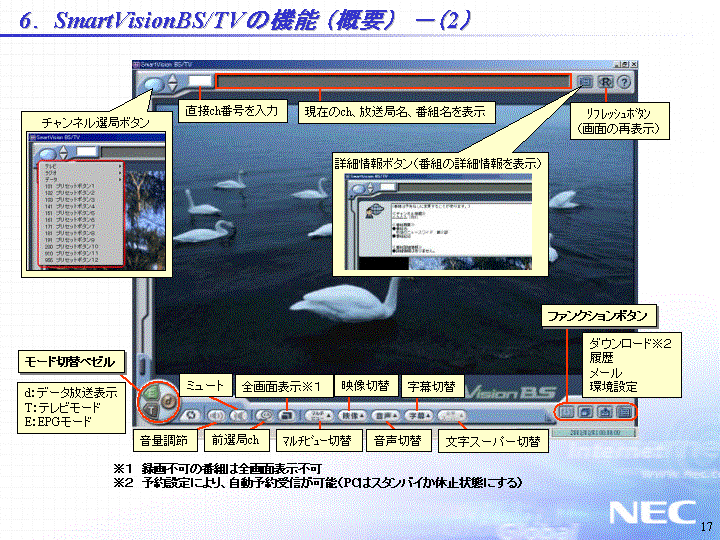Open the environment settings function button
This screenshot has height=540, width=720.
(x=624, y=412)
